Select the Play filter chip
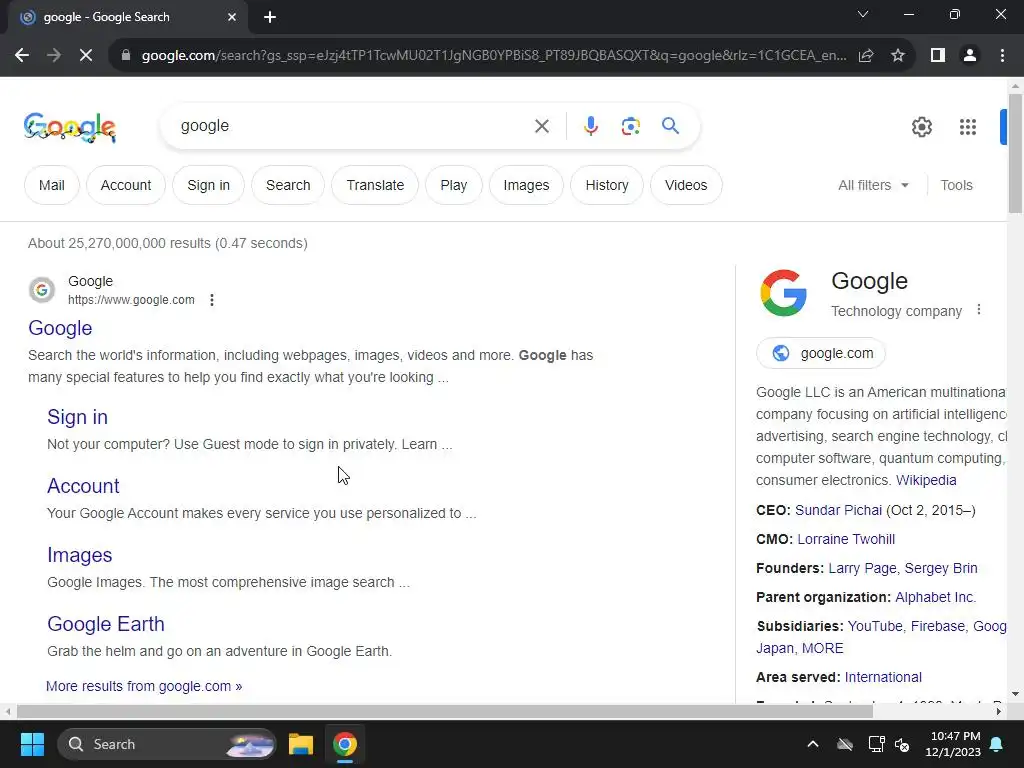The width and height of the screenshot is (1024, 768). click(453, 185)
